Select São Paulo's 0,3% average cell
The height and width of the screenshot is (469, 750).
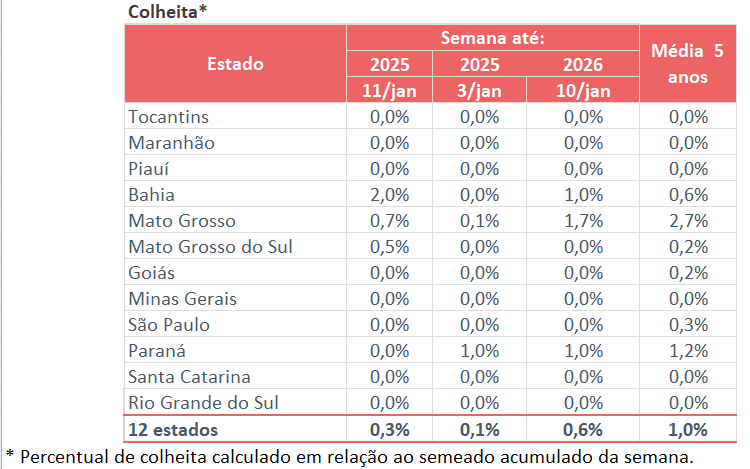687,325
